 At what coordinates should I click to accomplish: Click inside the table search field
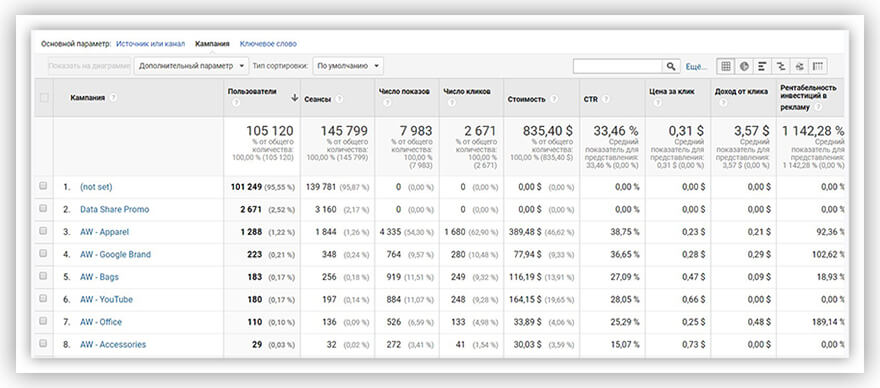[617, 66]
